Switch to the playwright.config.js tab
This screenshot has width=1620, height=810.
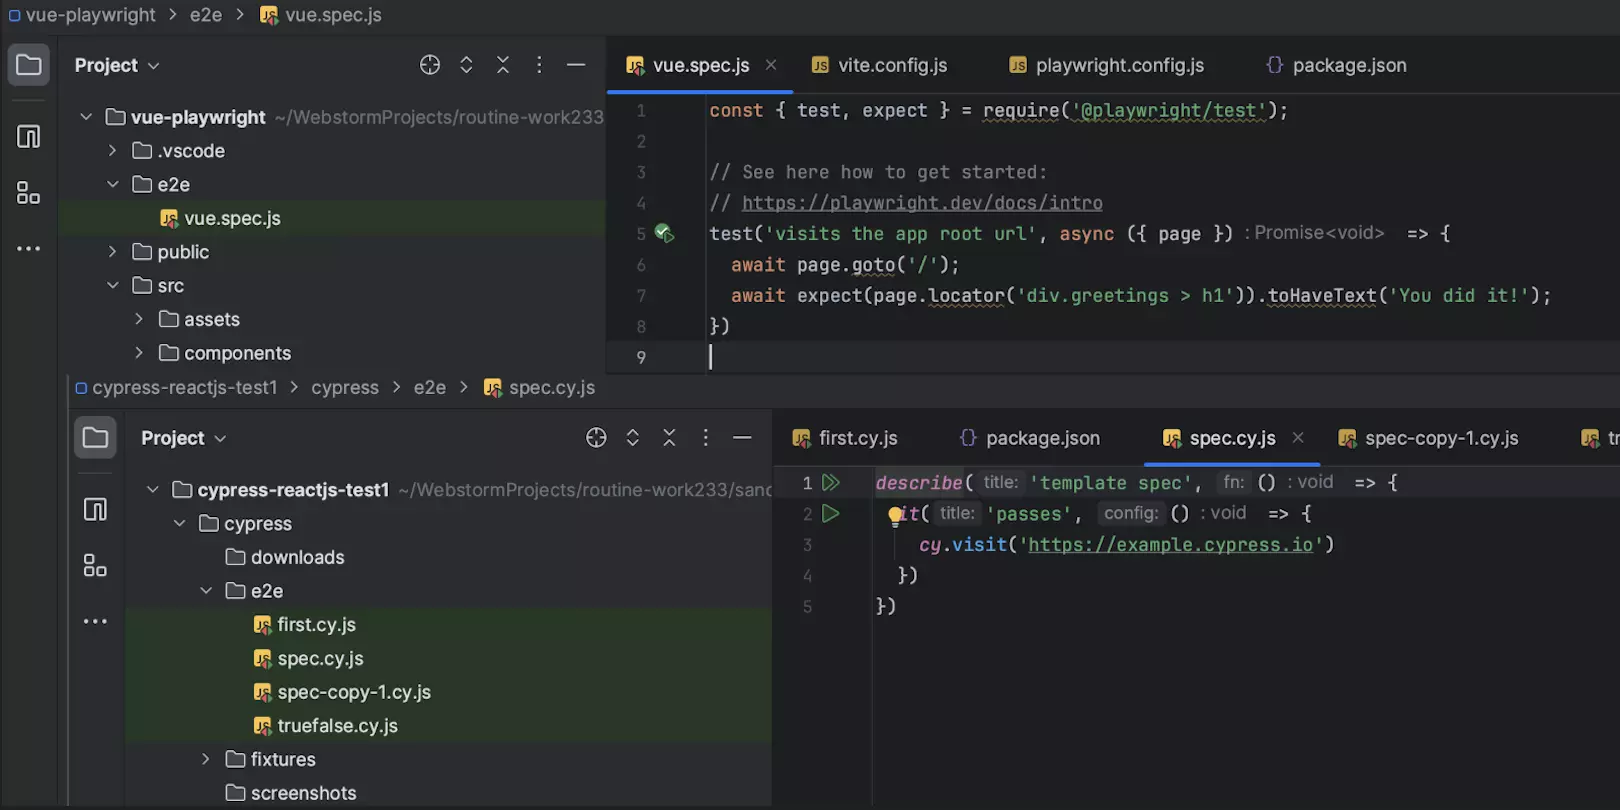(x=1119, y=65)
